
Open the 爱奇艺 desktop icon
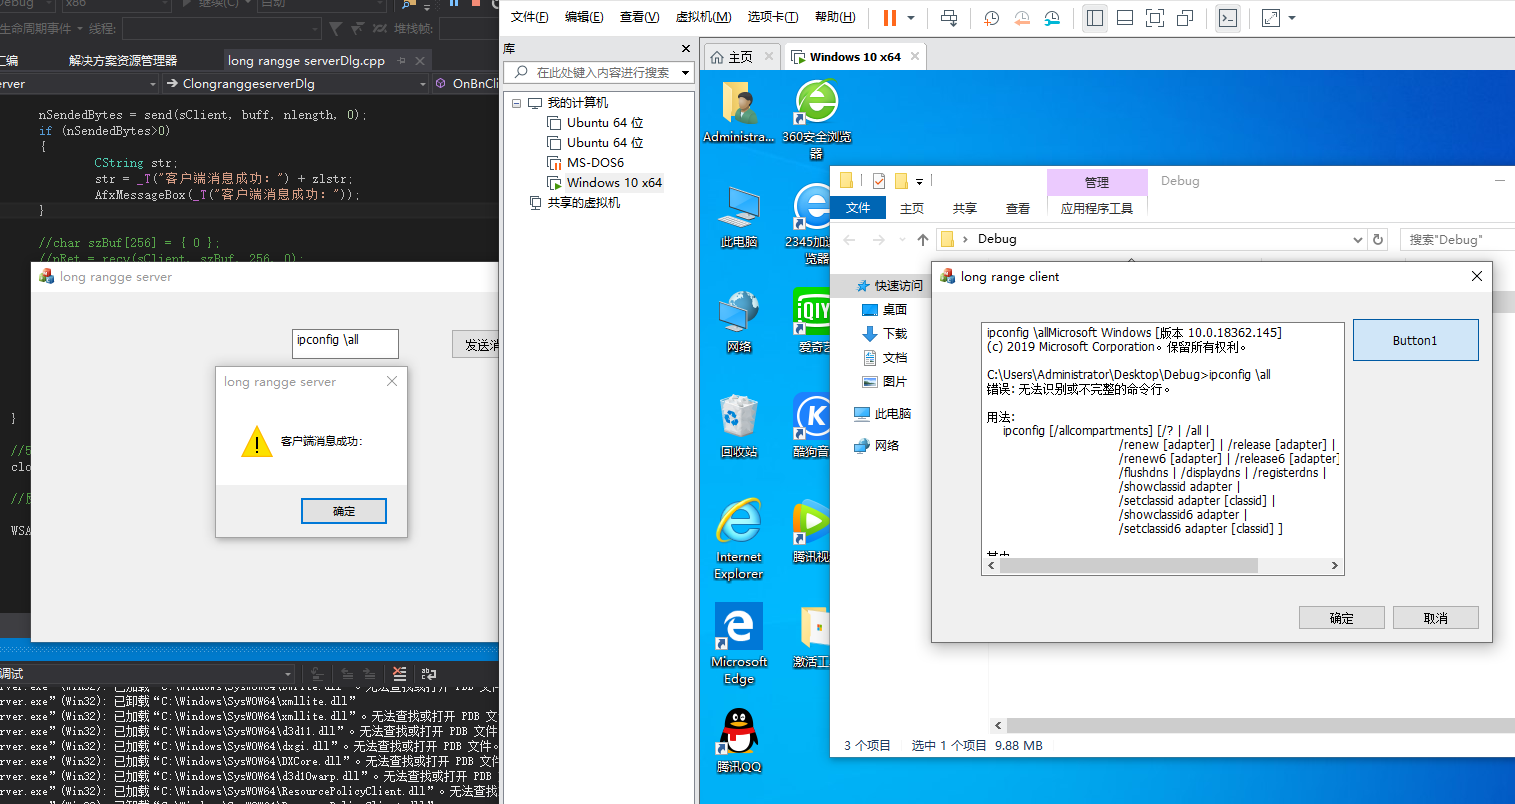pyautogui.click(x=812, y=322)
